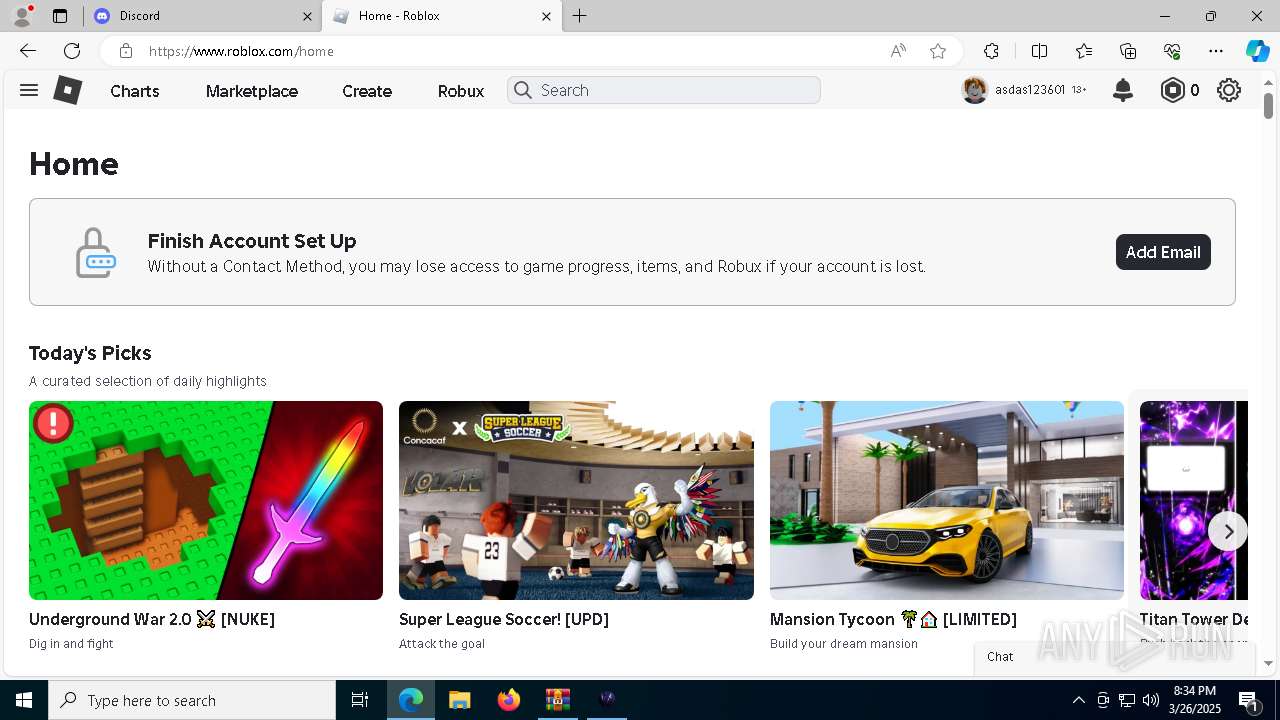Open the Collections icon
The height and width of the screenshot is (720, 1280).
pos(1128,51)
